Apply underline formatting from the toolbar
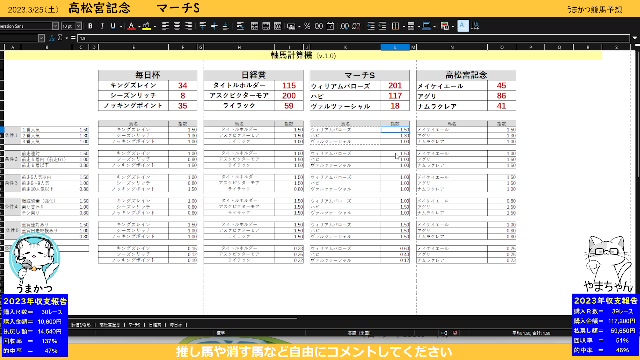This screenshot has height=360, width=640. click(x=113, y=26)
